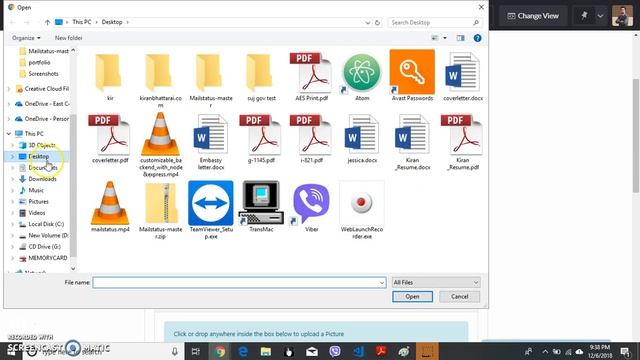Viewport: 640px width, 360px height.
Task: Select TeamViewer_Setup.exe file
Action: pos(211,210)
